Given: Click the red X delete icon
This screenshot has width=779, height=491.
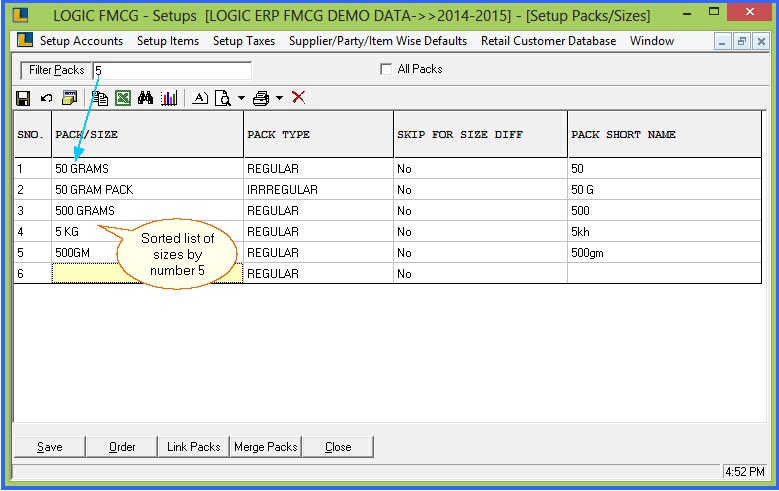Looking at the screenshot, I should click(x=299, y=97).
